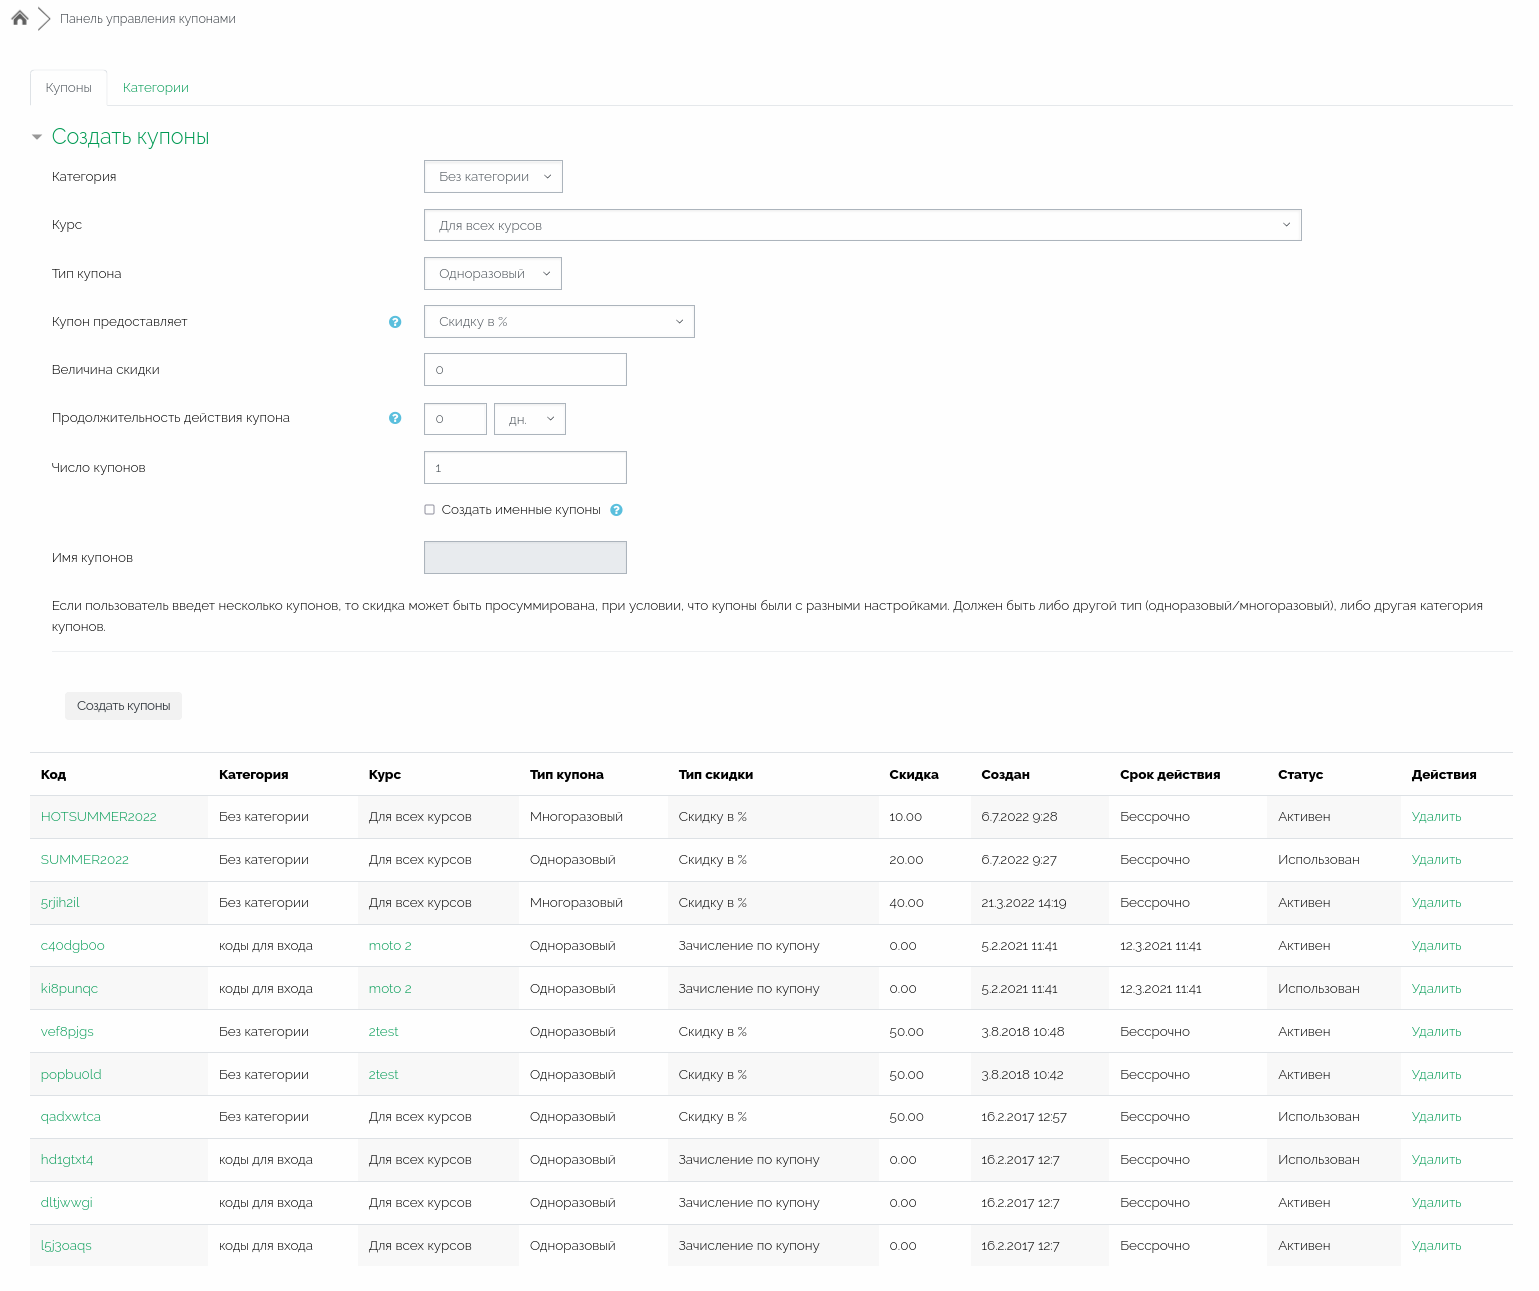Open coupon code SUMMER2022
The width and height of the screenshot is (1539, 1291).
(84, 860)
